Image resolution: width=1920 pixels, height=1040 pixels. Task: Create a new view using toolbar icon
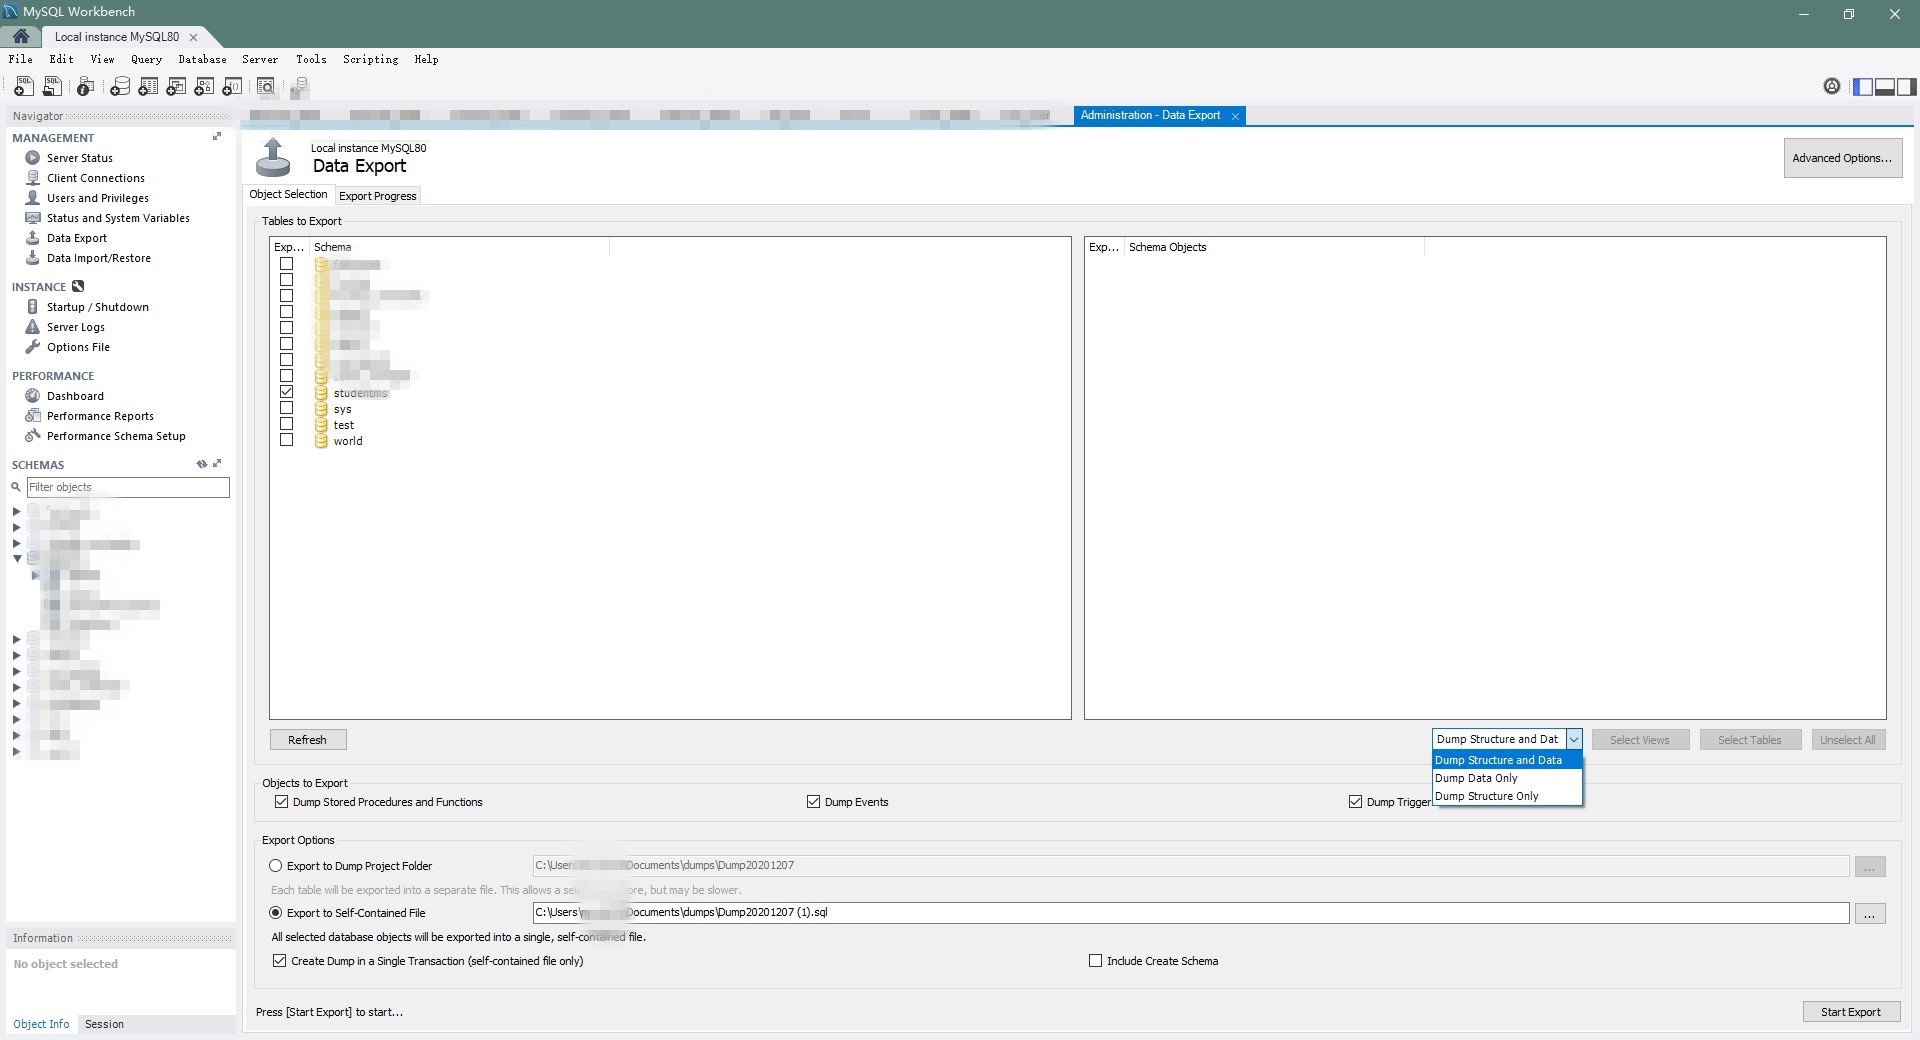(x=176, y=87)
